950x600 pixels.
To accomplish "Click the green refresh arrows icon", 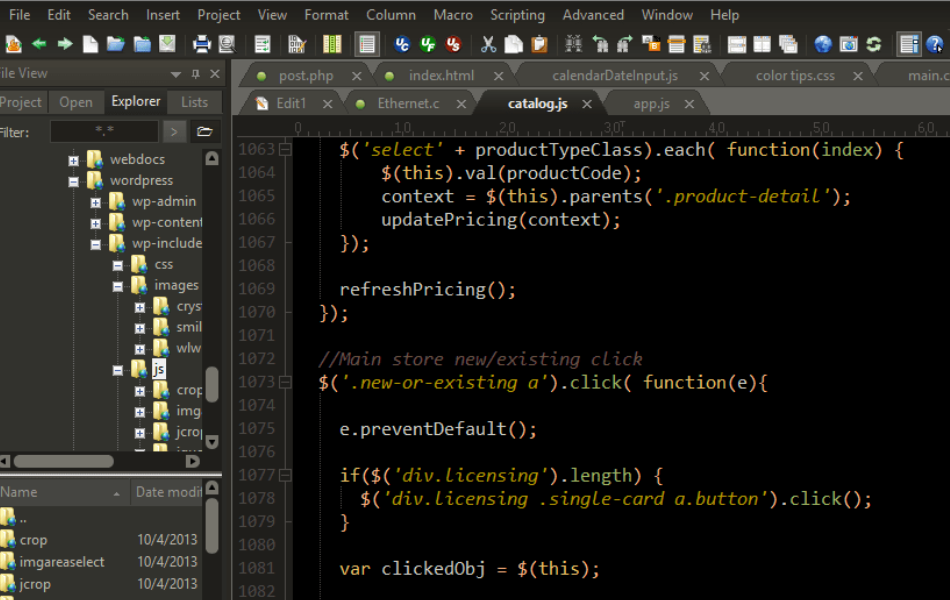I will (x=874, y=44).
